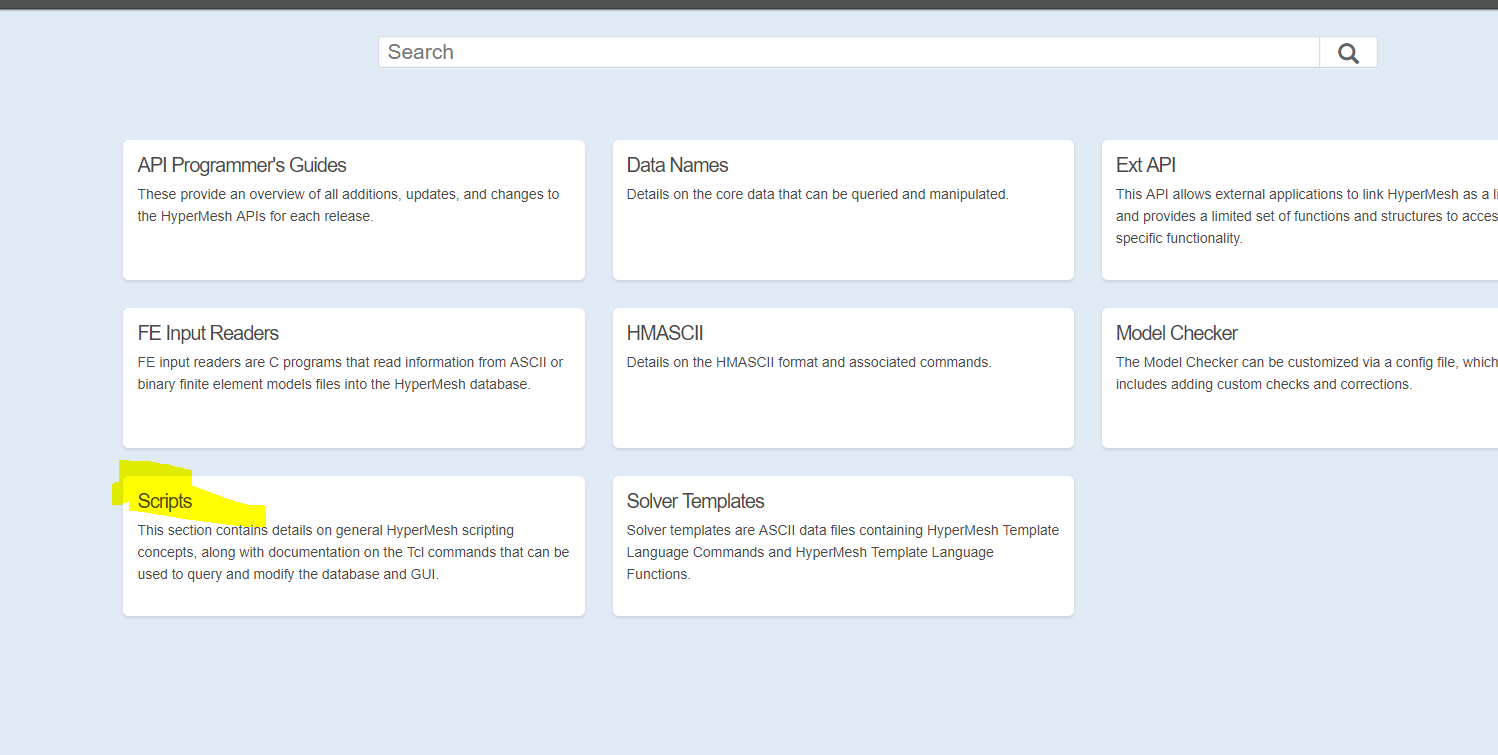The width and height of the screenshot is (1498, 755).
Task: Click blank space below the HMASCII description
Action: click(x=842, y=412)
